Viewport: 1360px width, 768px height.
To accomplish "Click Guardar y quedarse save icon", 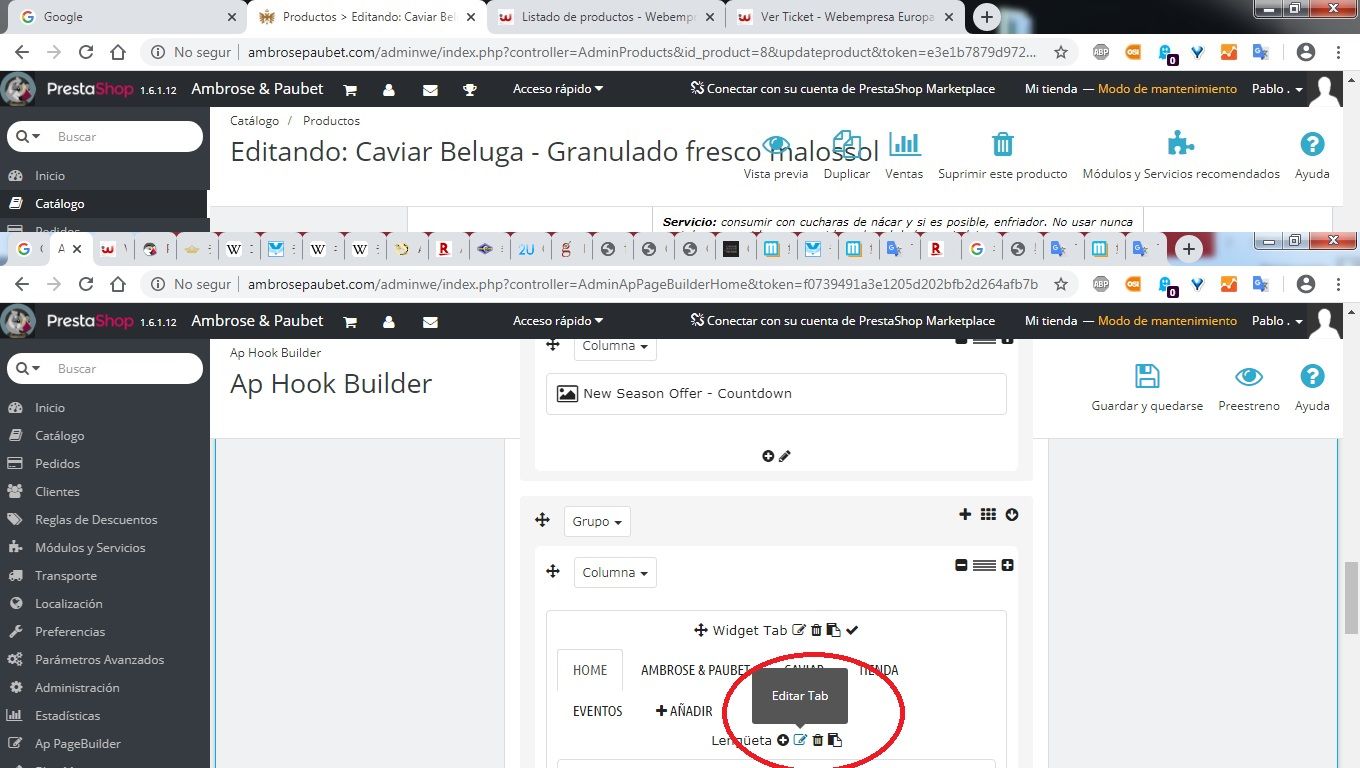I will [1147, 376].
